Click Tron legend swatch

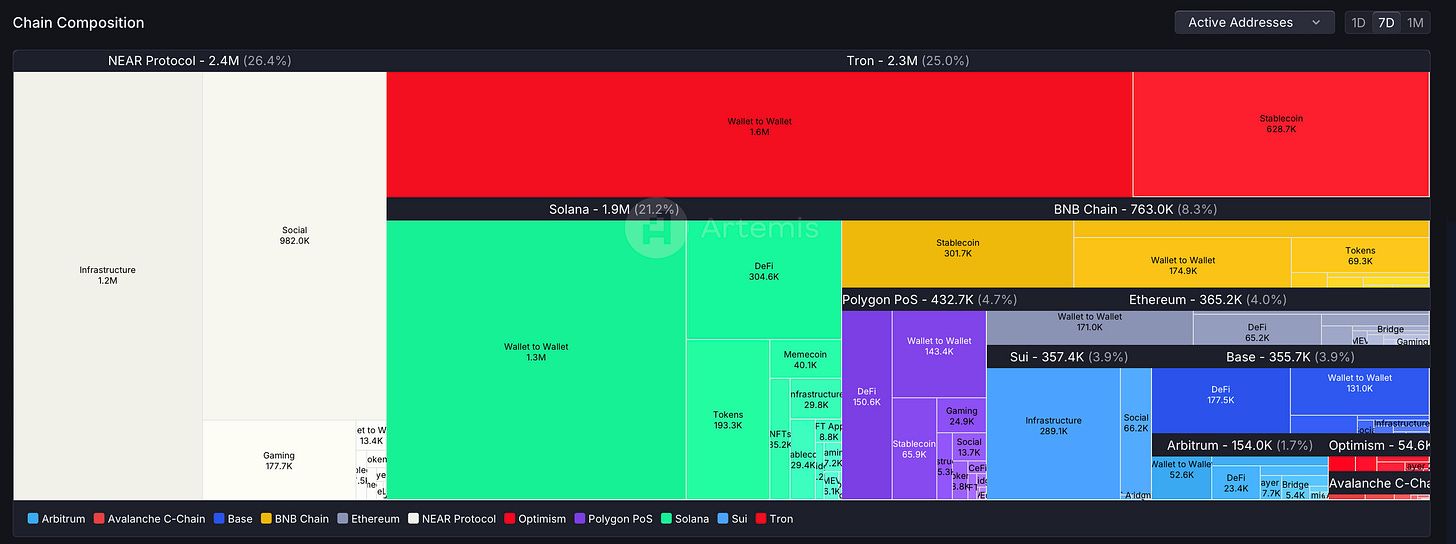coord(761,519)
